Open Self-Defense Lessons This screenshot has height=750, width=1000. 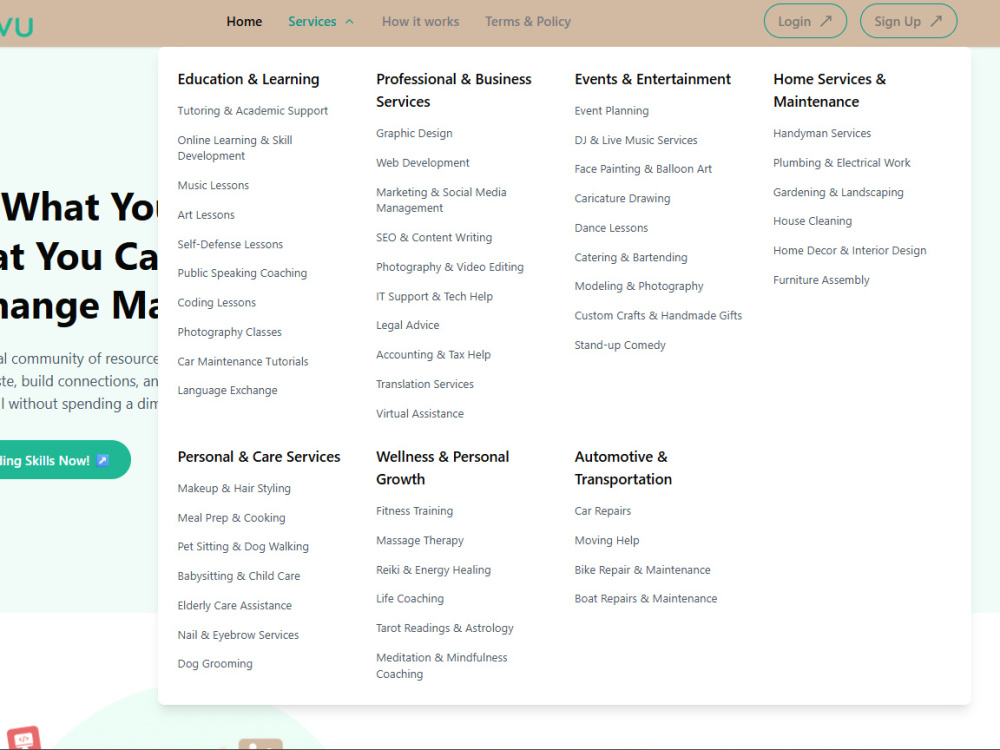point(230,244)
